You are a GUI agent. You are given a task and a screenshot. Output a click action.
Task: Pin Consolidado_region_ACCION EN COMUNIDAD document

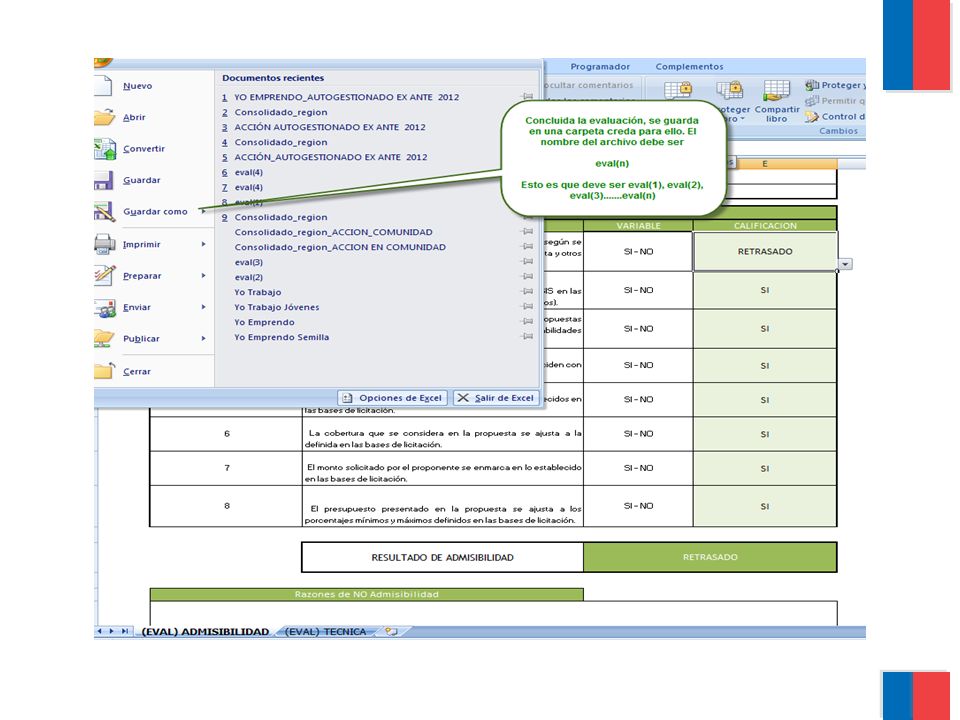click(x=527, y=247)
